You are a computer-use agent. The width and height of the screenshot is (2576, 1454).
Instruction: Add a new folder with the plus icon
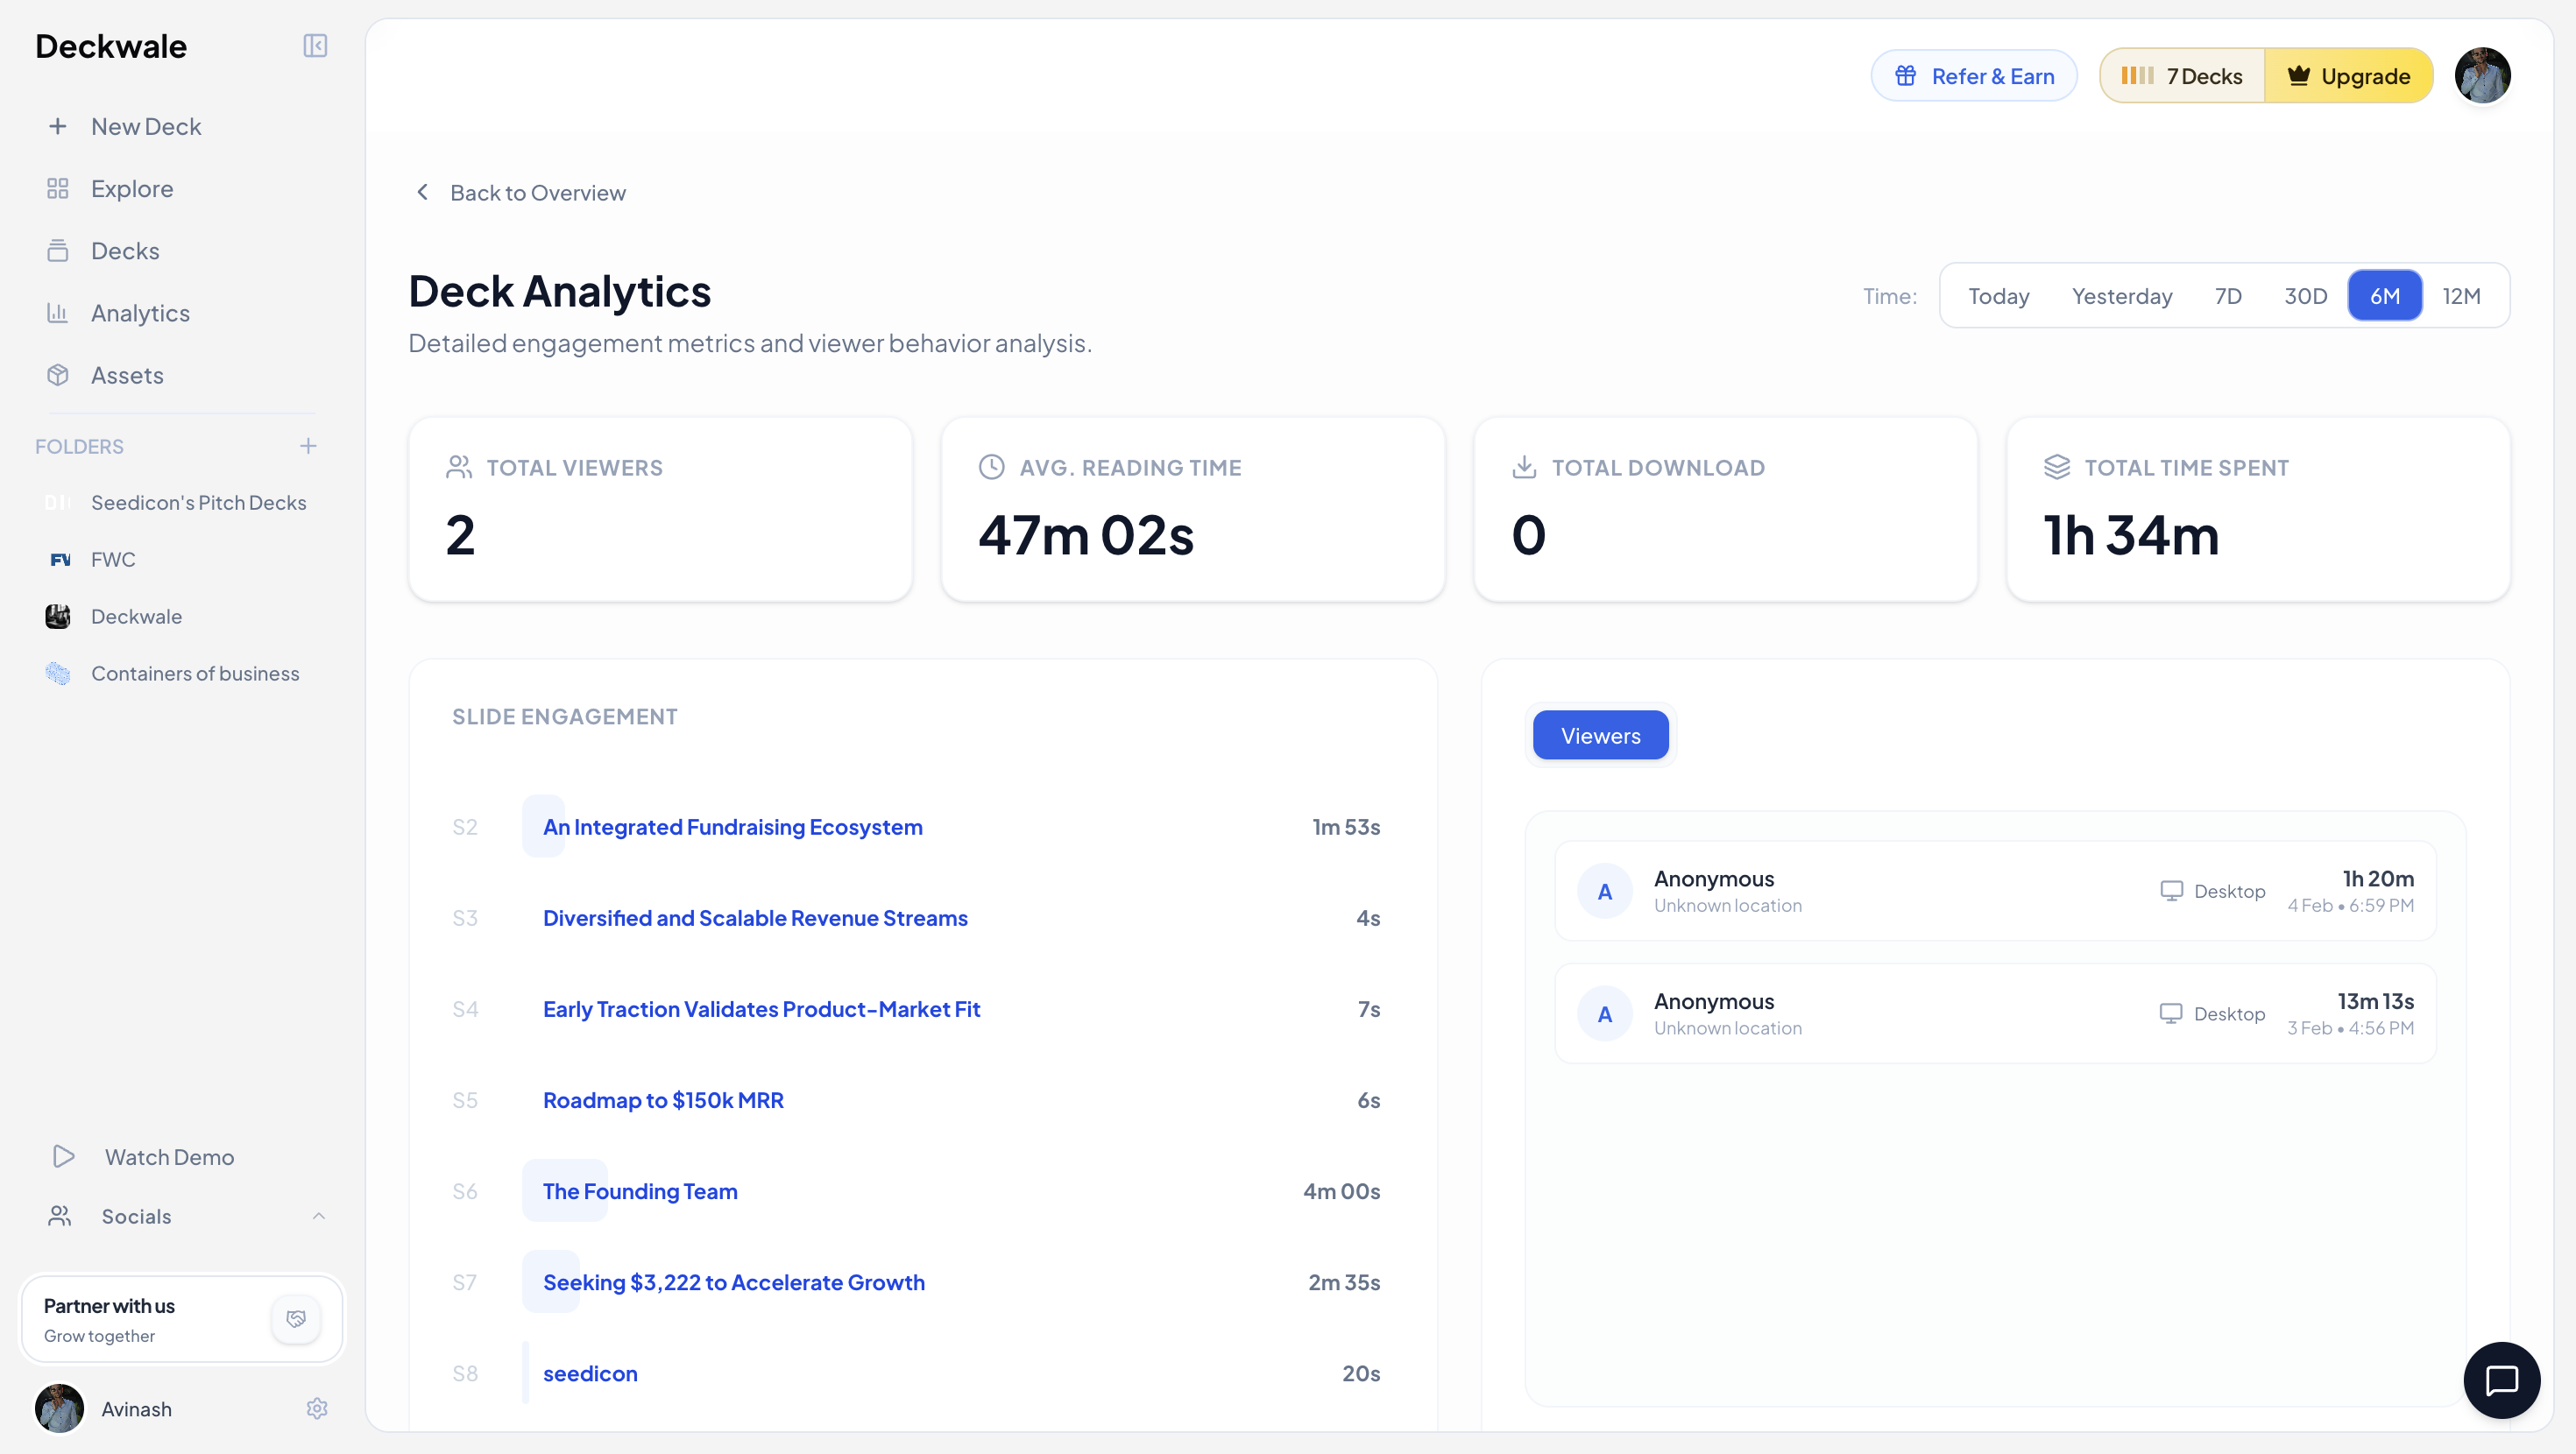point(309,446)
